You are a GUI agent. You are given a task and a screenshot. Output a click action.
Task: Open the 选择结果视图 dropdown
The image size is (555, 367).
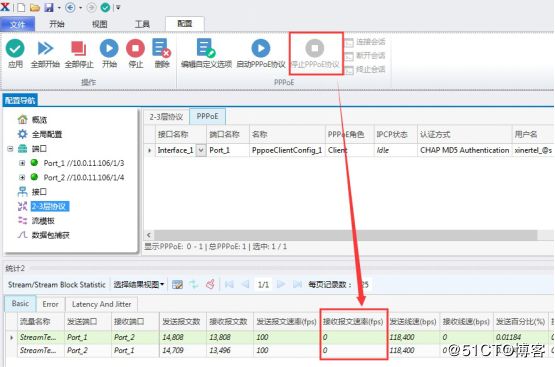pyautogui.click(x=139, y=285)
